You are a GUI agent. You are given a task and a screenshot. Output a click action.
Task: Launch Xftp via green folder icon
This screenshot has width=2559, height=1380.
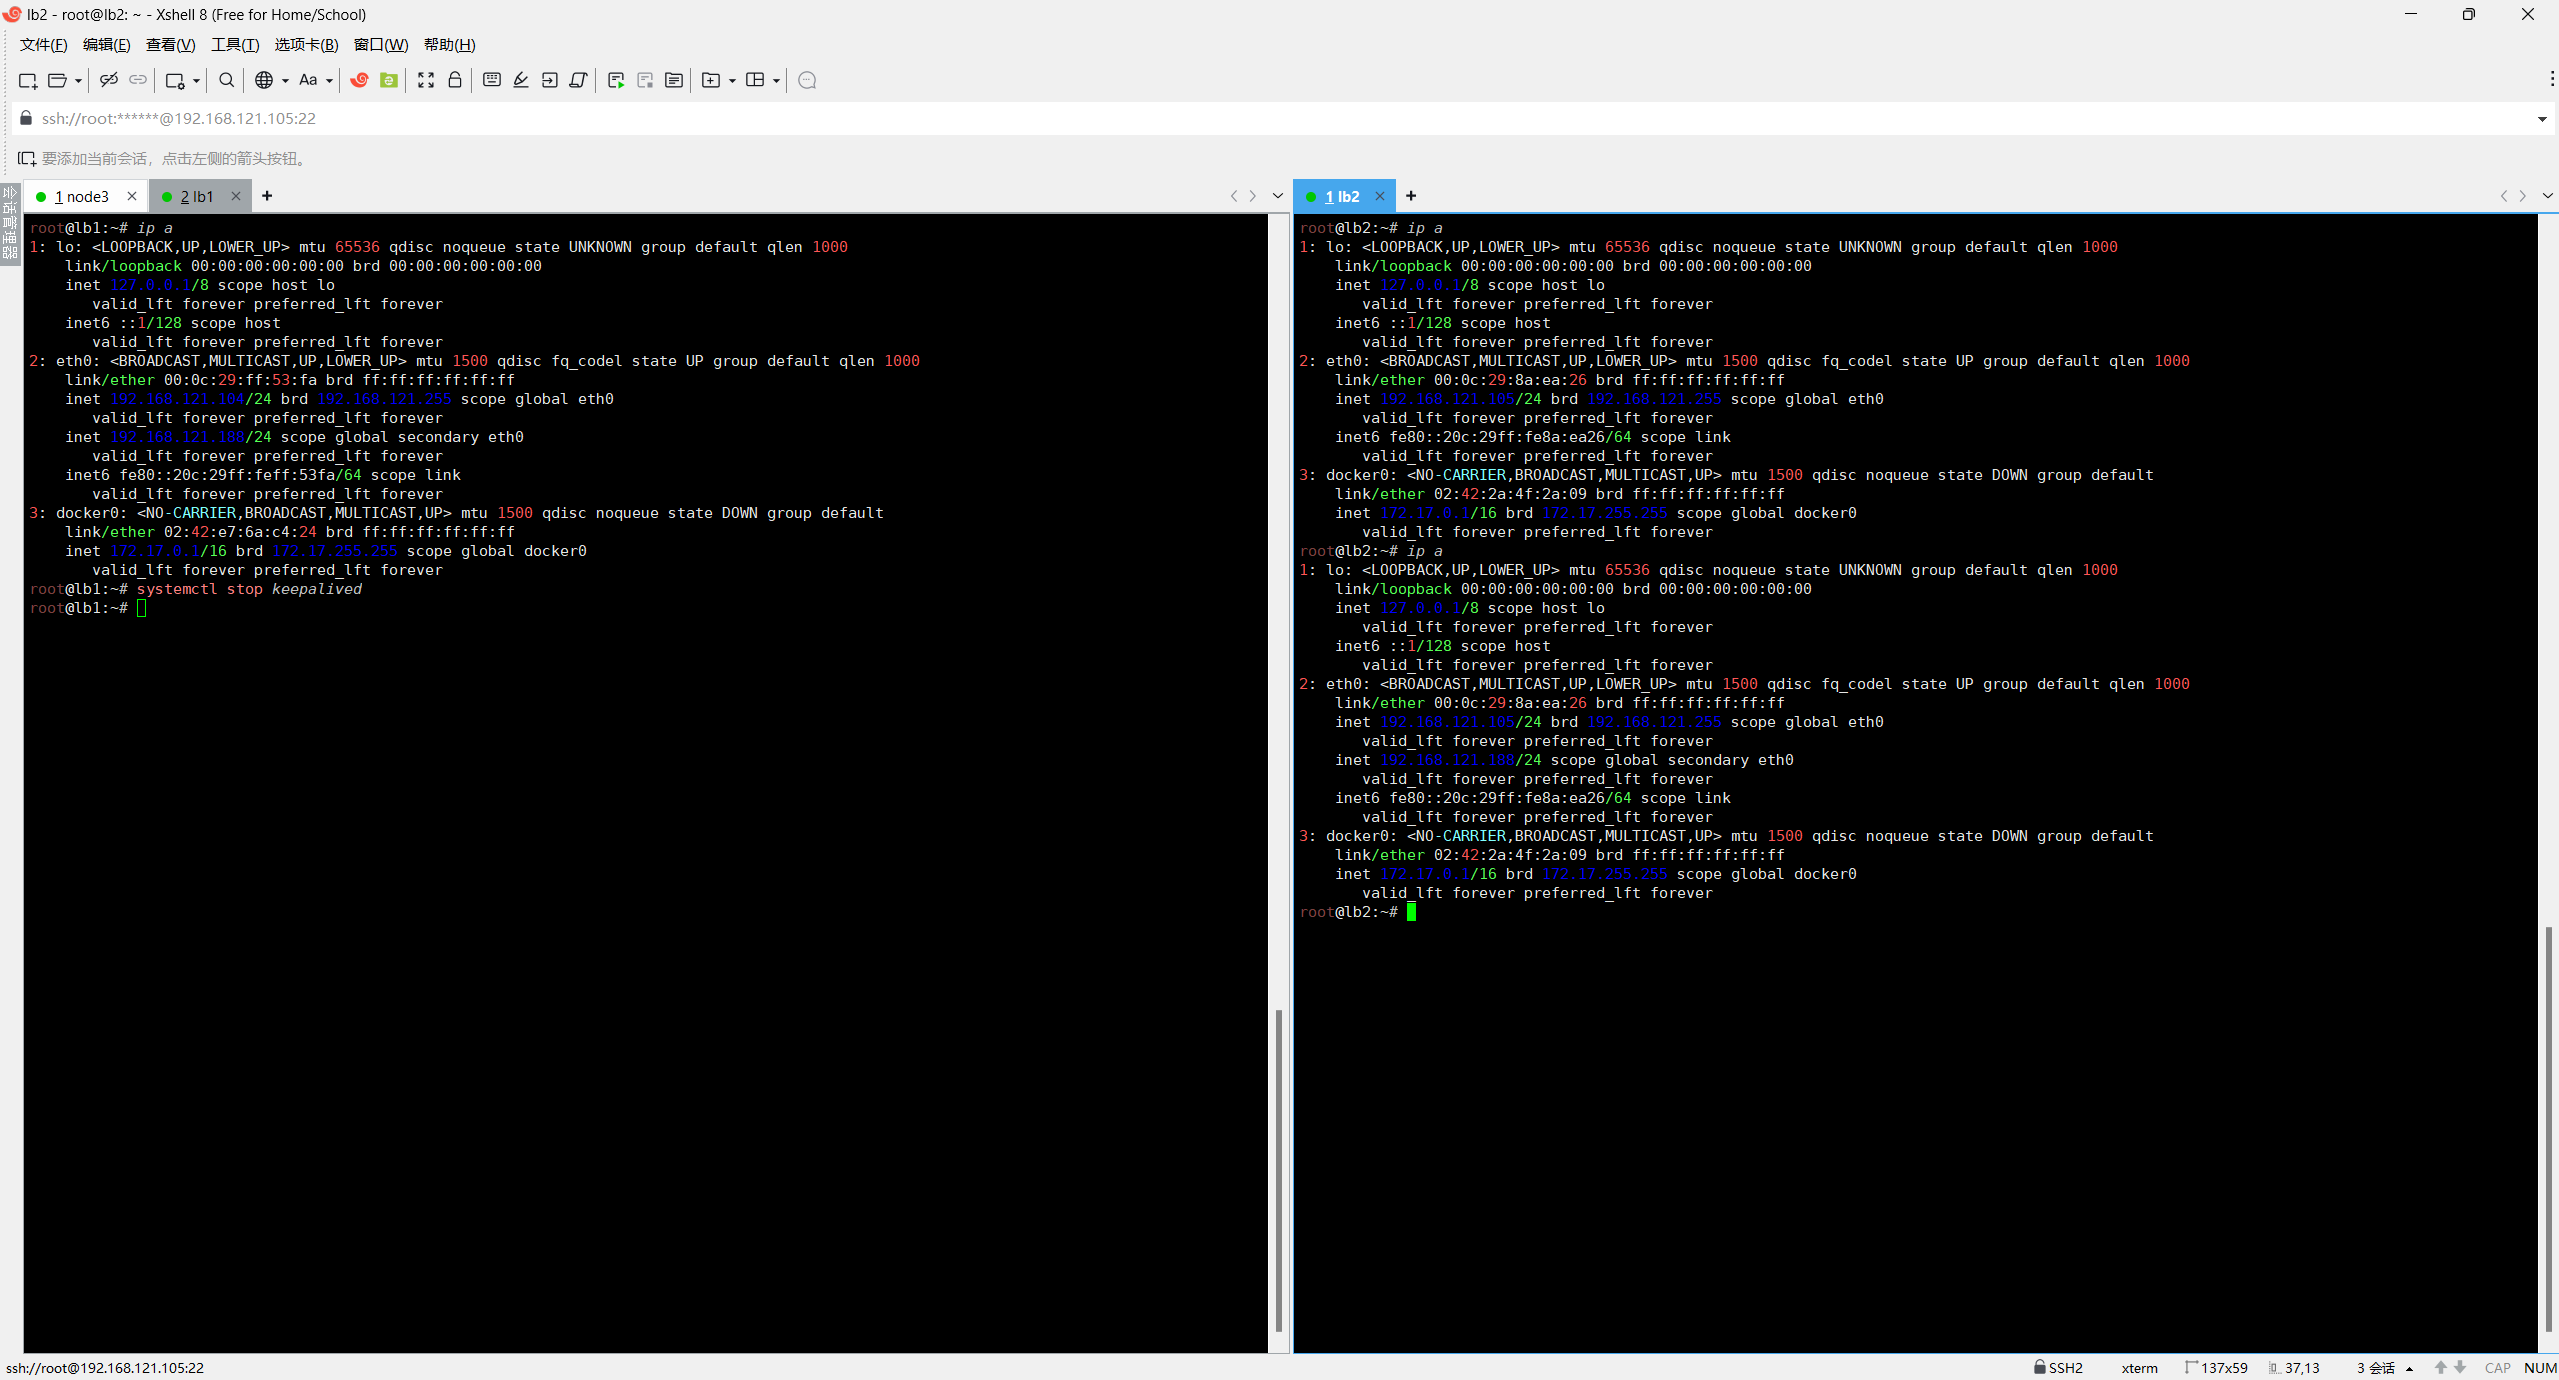click(389, 80)
